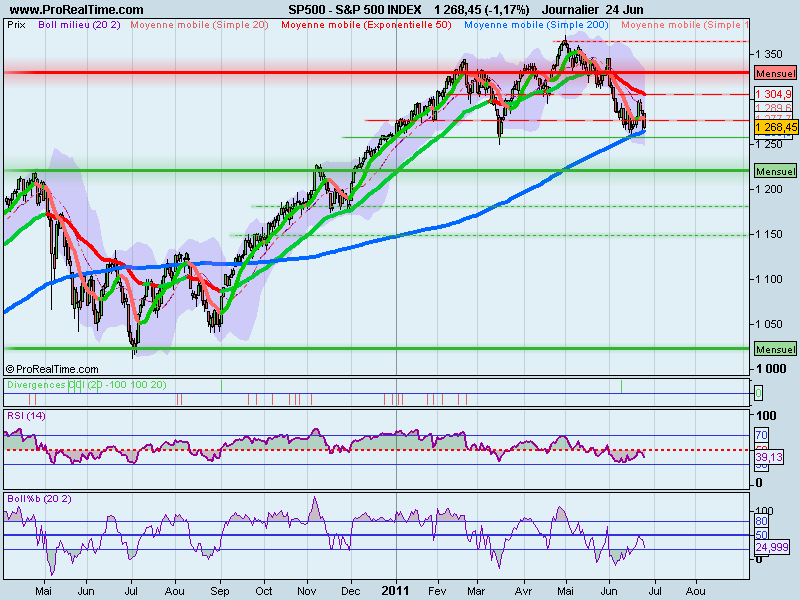This screenshot has width=800, height=600.
Task: Click the 1 050 price axis label
Action: (768, 323)
